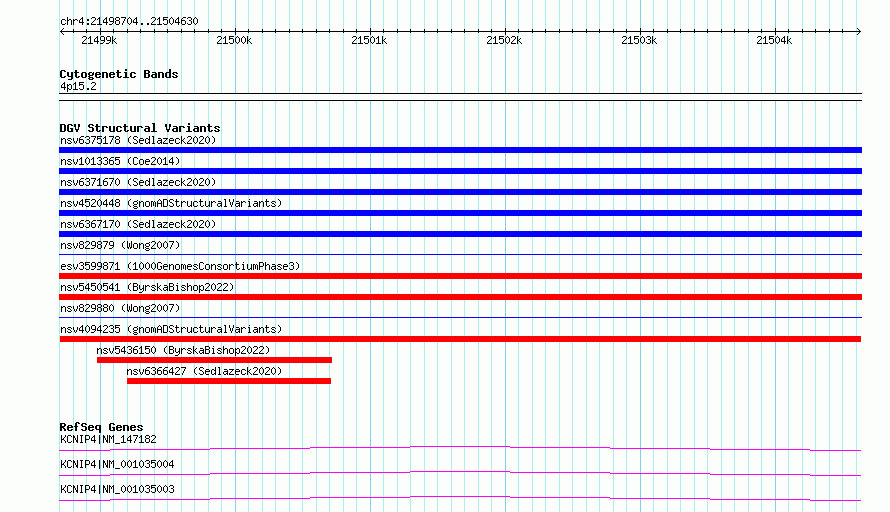Viewport: 890px width, 512px height.
Task: Click the 21504k ruler tick label
Action: coord(774,40)
